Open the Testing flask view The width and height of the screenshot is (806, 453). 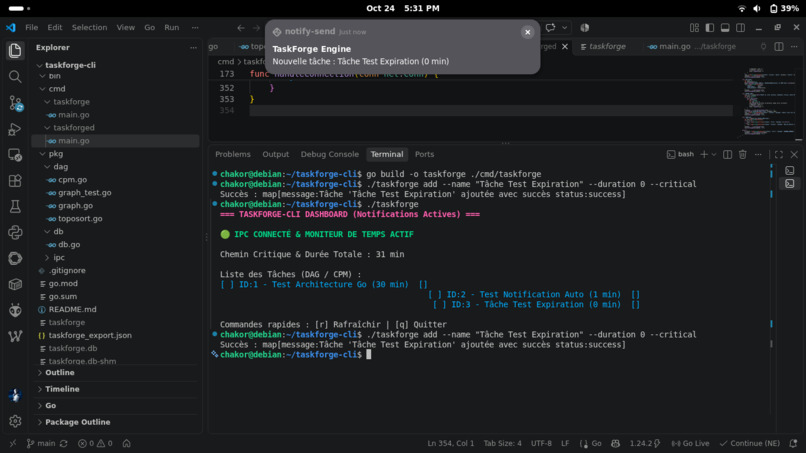pos(15,207)
